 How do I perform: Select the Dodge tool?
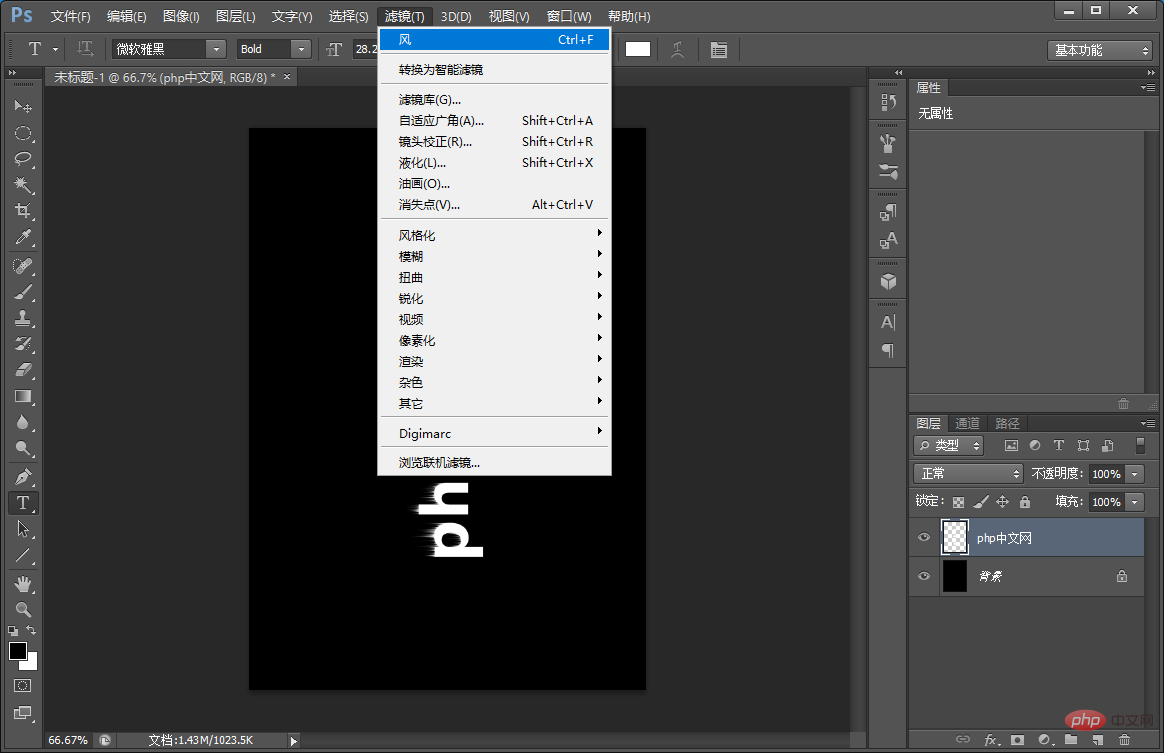23,448
